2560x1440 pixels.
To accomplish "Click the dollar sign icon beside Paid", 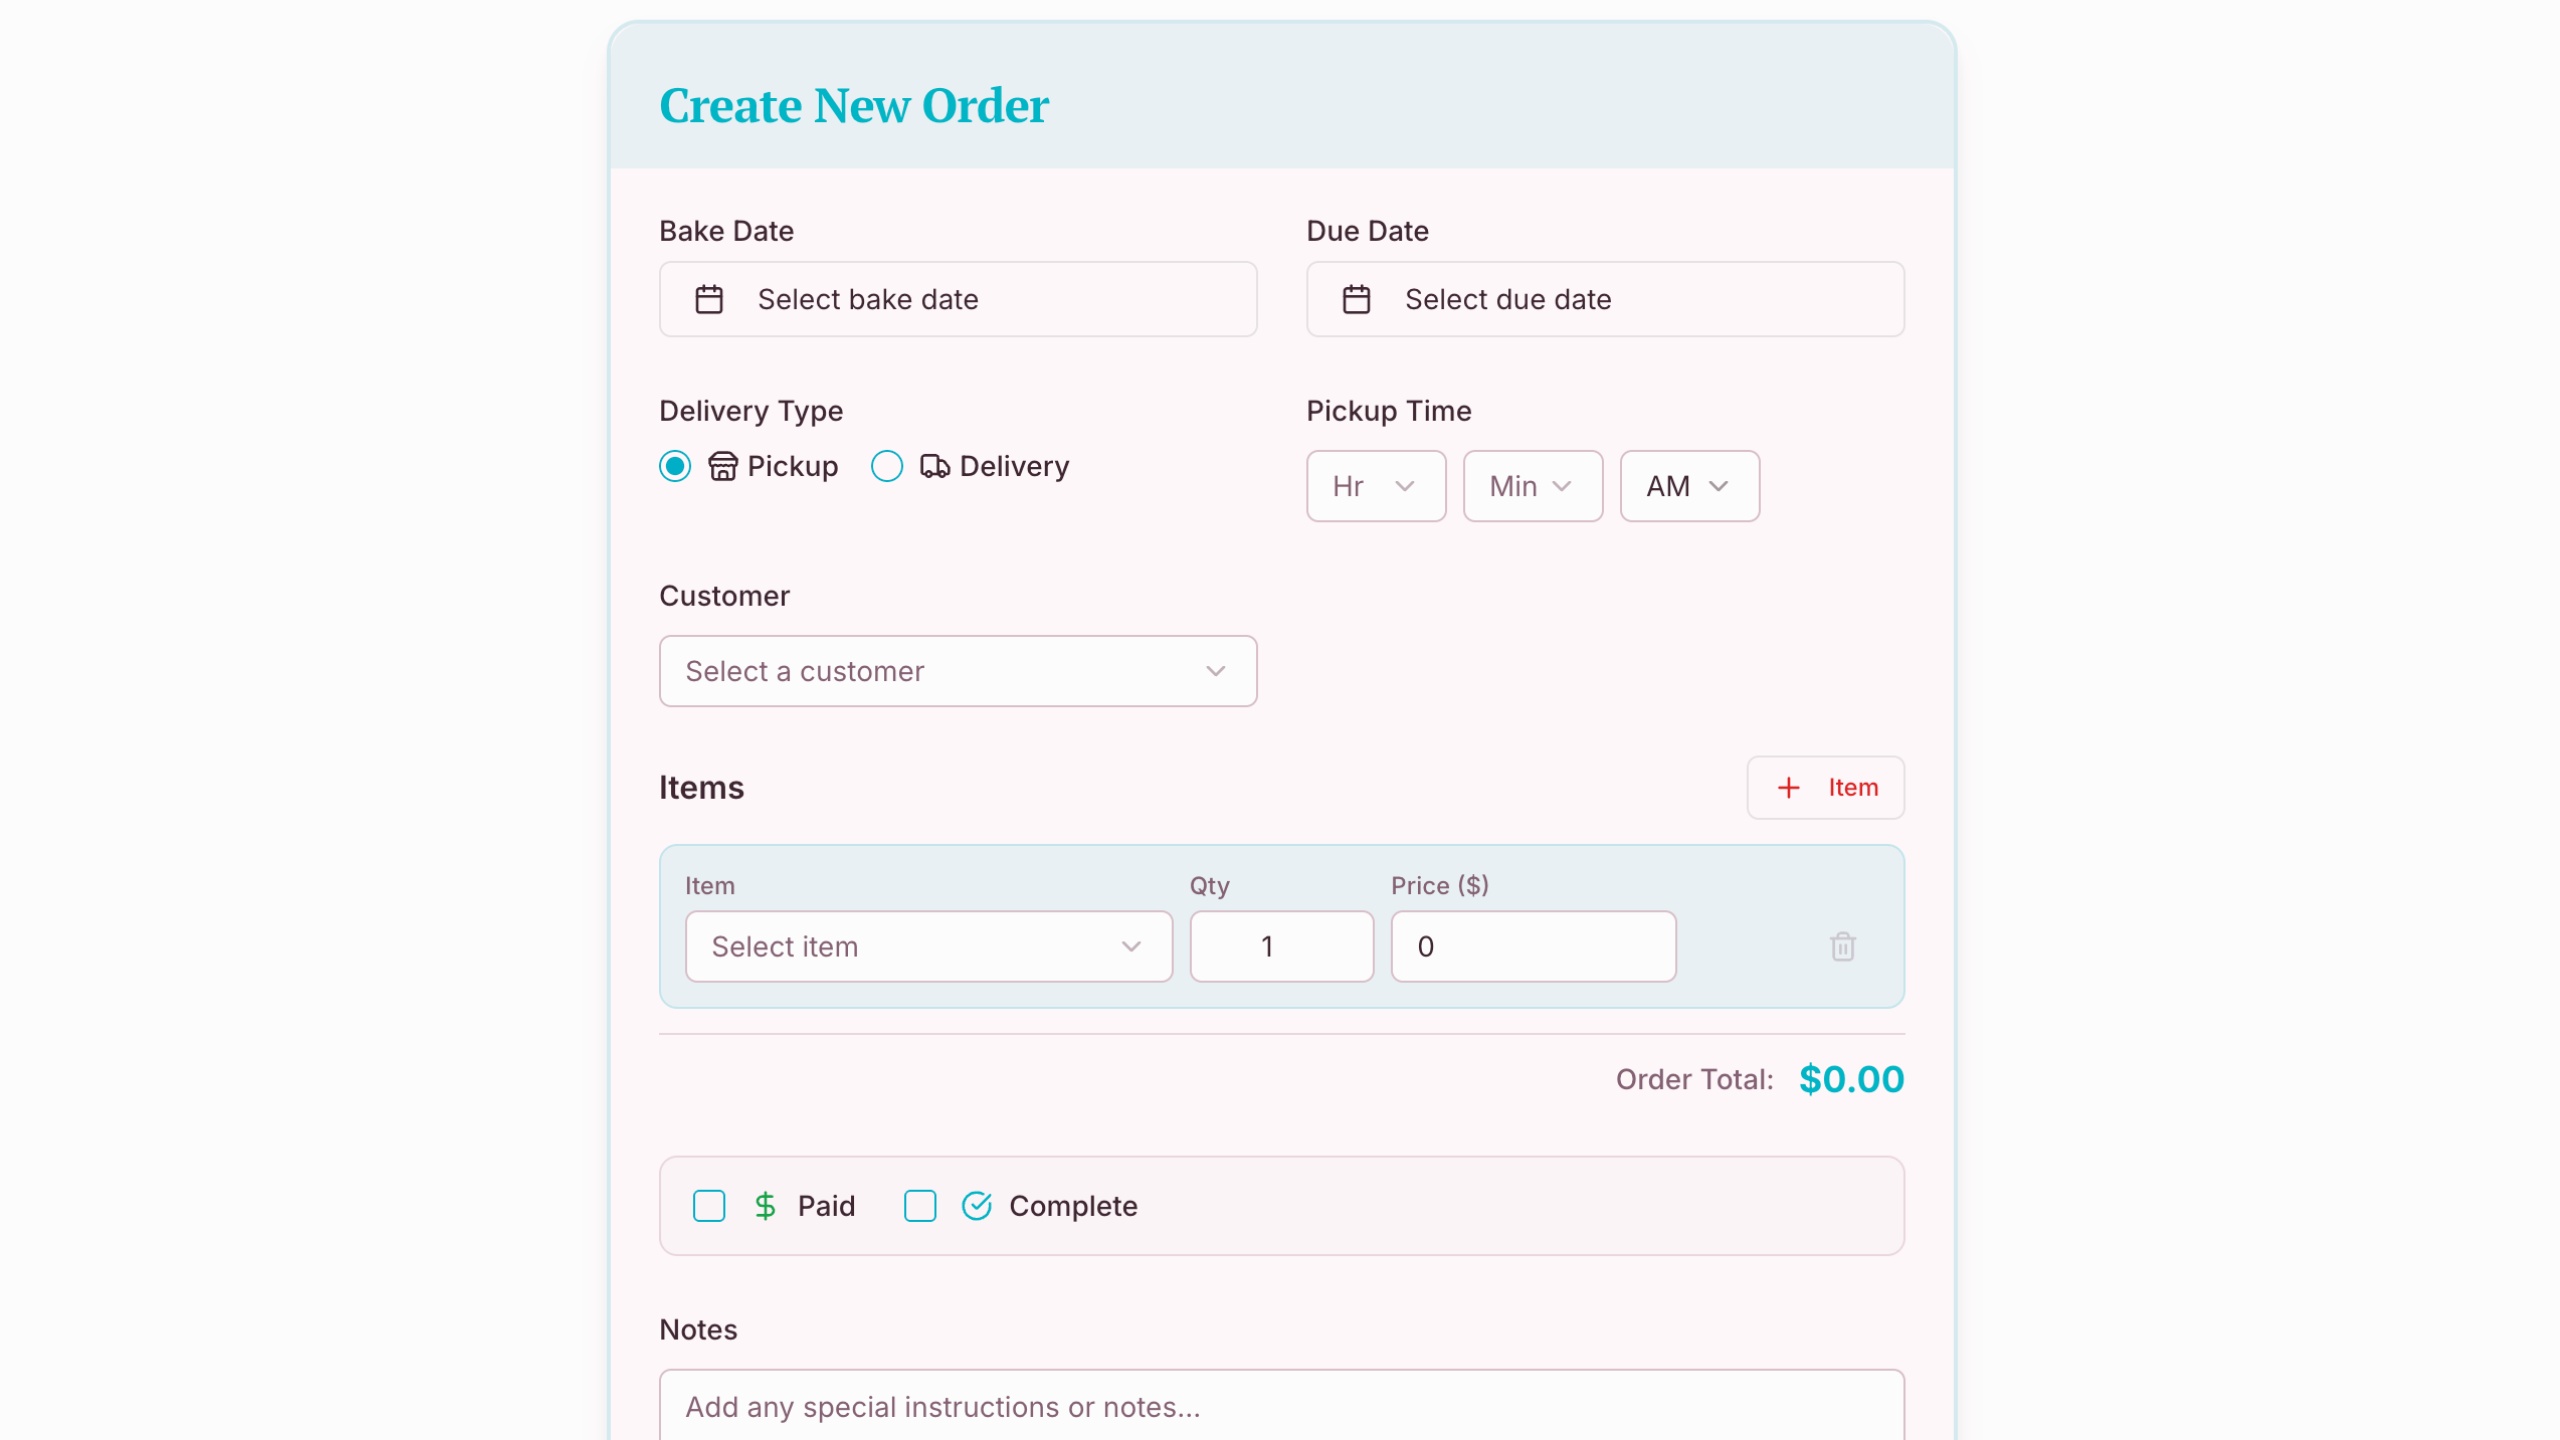I will click(x=765, y=1205).
